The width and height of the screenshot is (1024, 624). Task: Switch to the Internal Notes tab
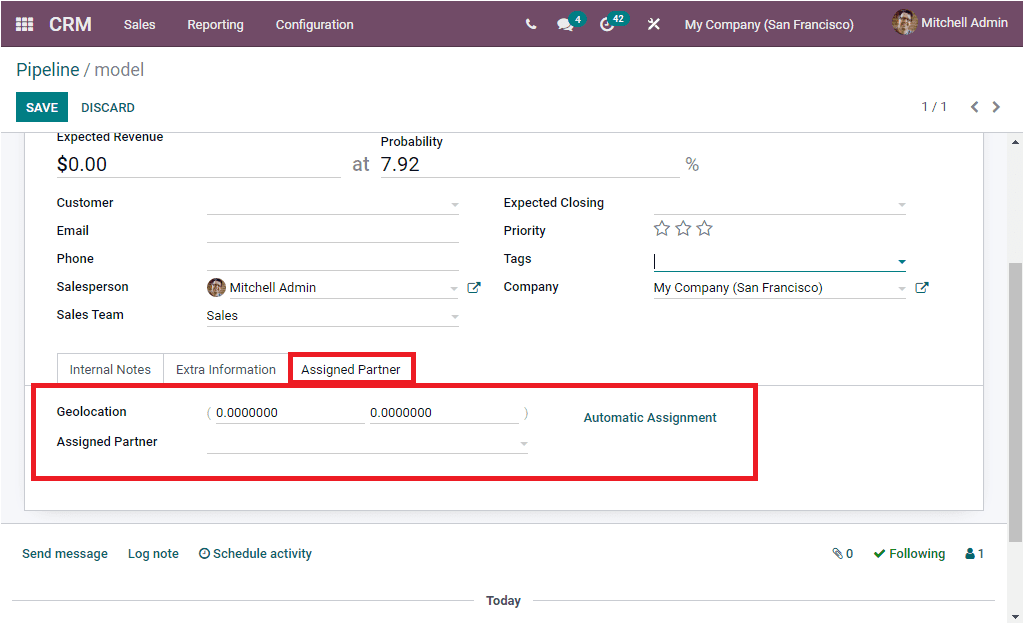click(110, 368)
